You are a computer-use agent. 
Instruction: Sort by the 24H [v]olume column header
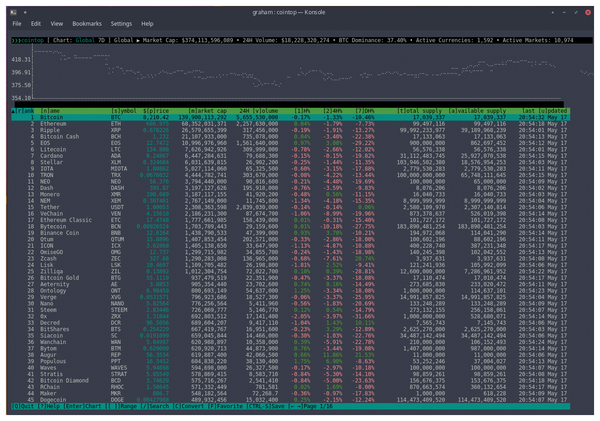click(x=259, y=111)
